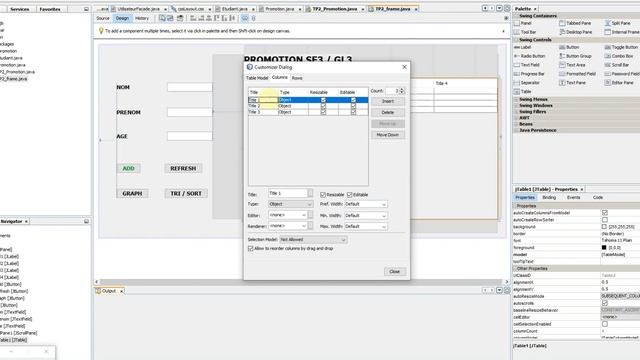Select the Tool Bar palette icon
640x360 pixels.
click(x=517, y=32)
